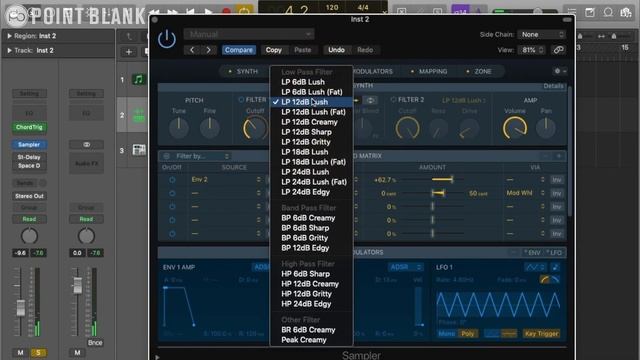
Task: Switch to the ZONE tab
Action: [479, 71]
